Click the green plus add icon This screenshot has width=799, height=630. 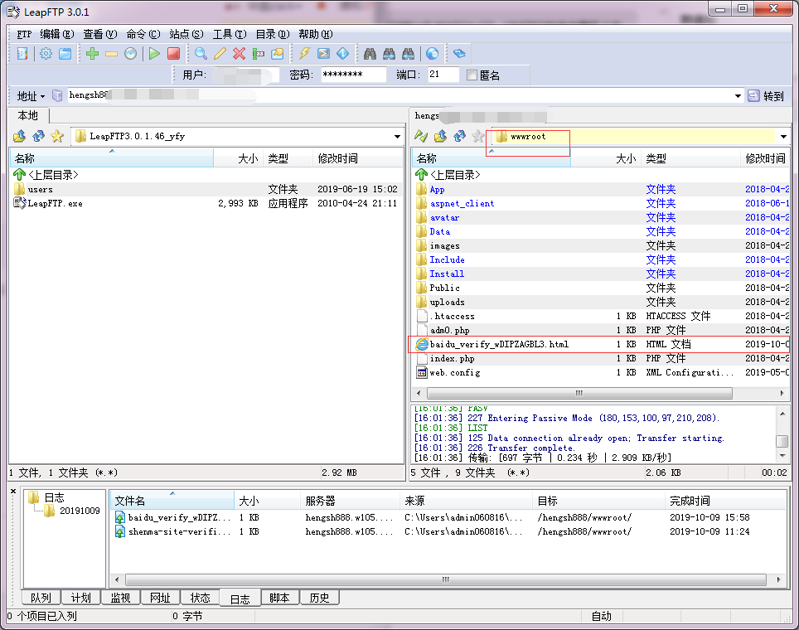(x=92, y=54)
